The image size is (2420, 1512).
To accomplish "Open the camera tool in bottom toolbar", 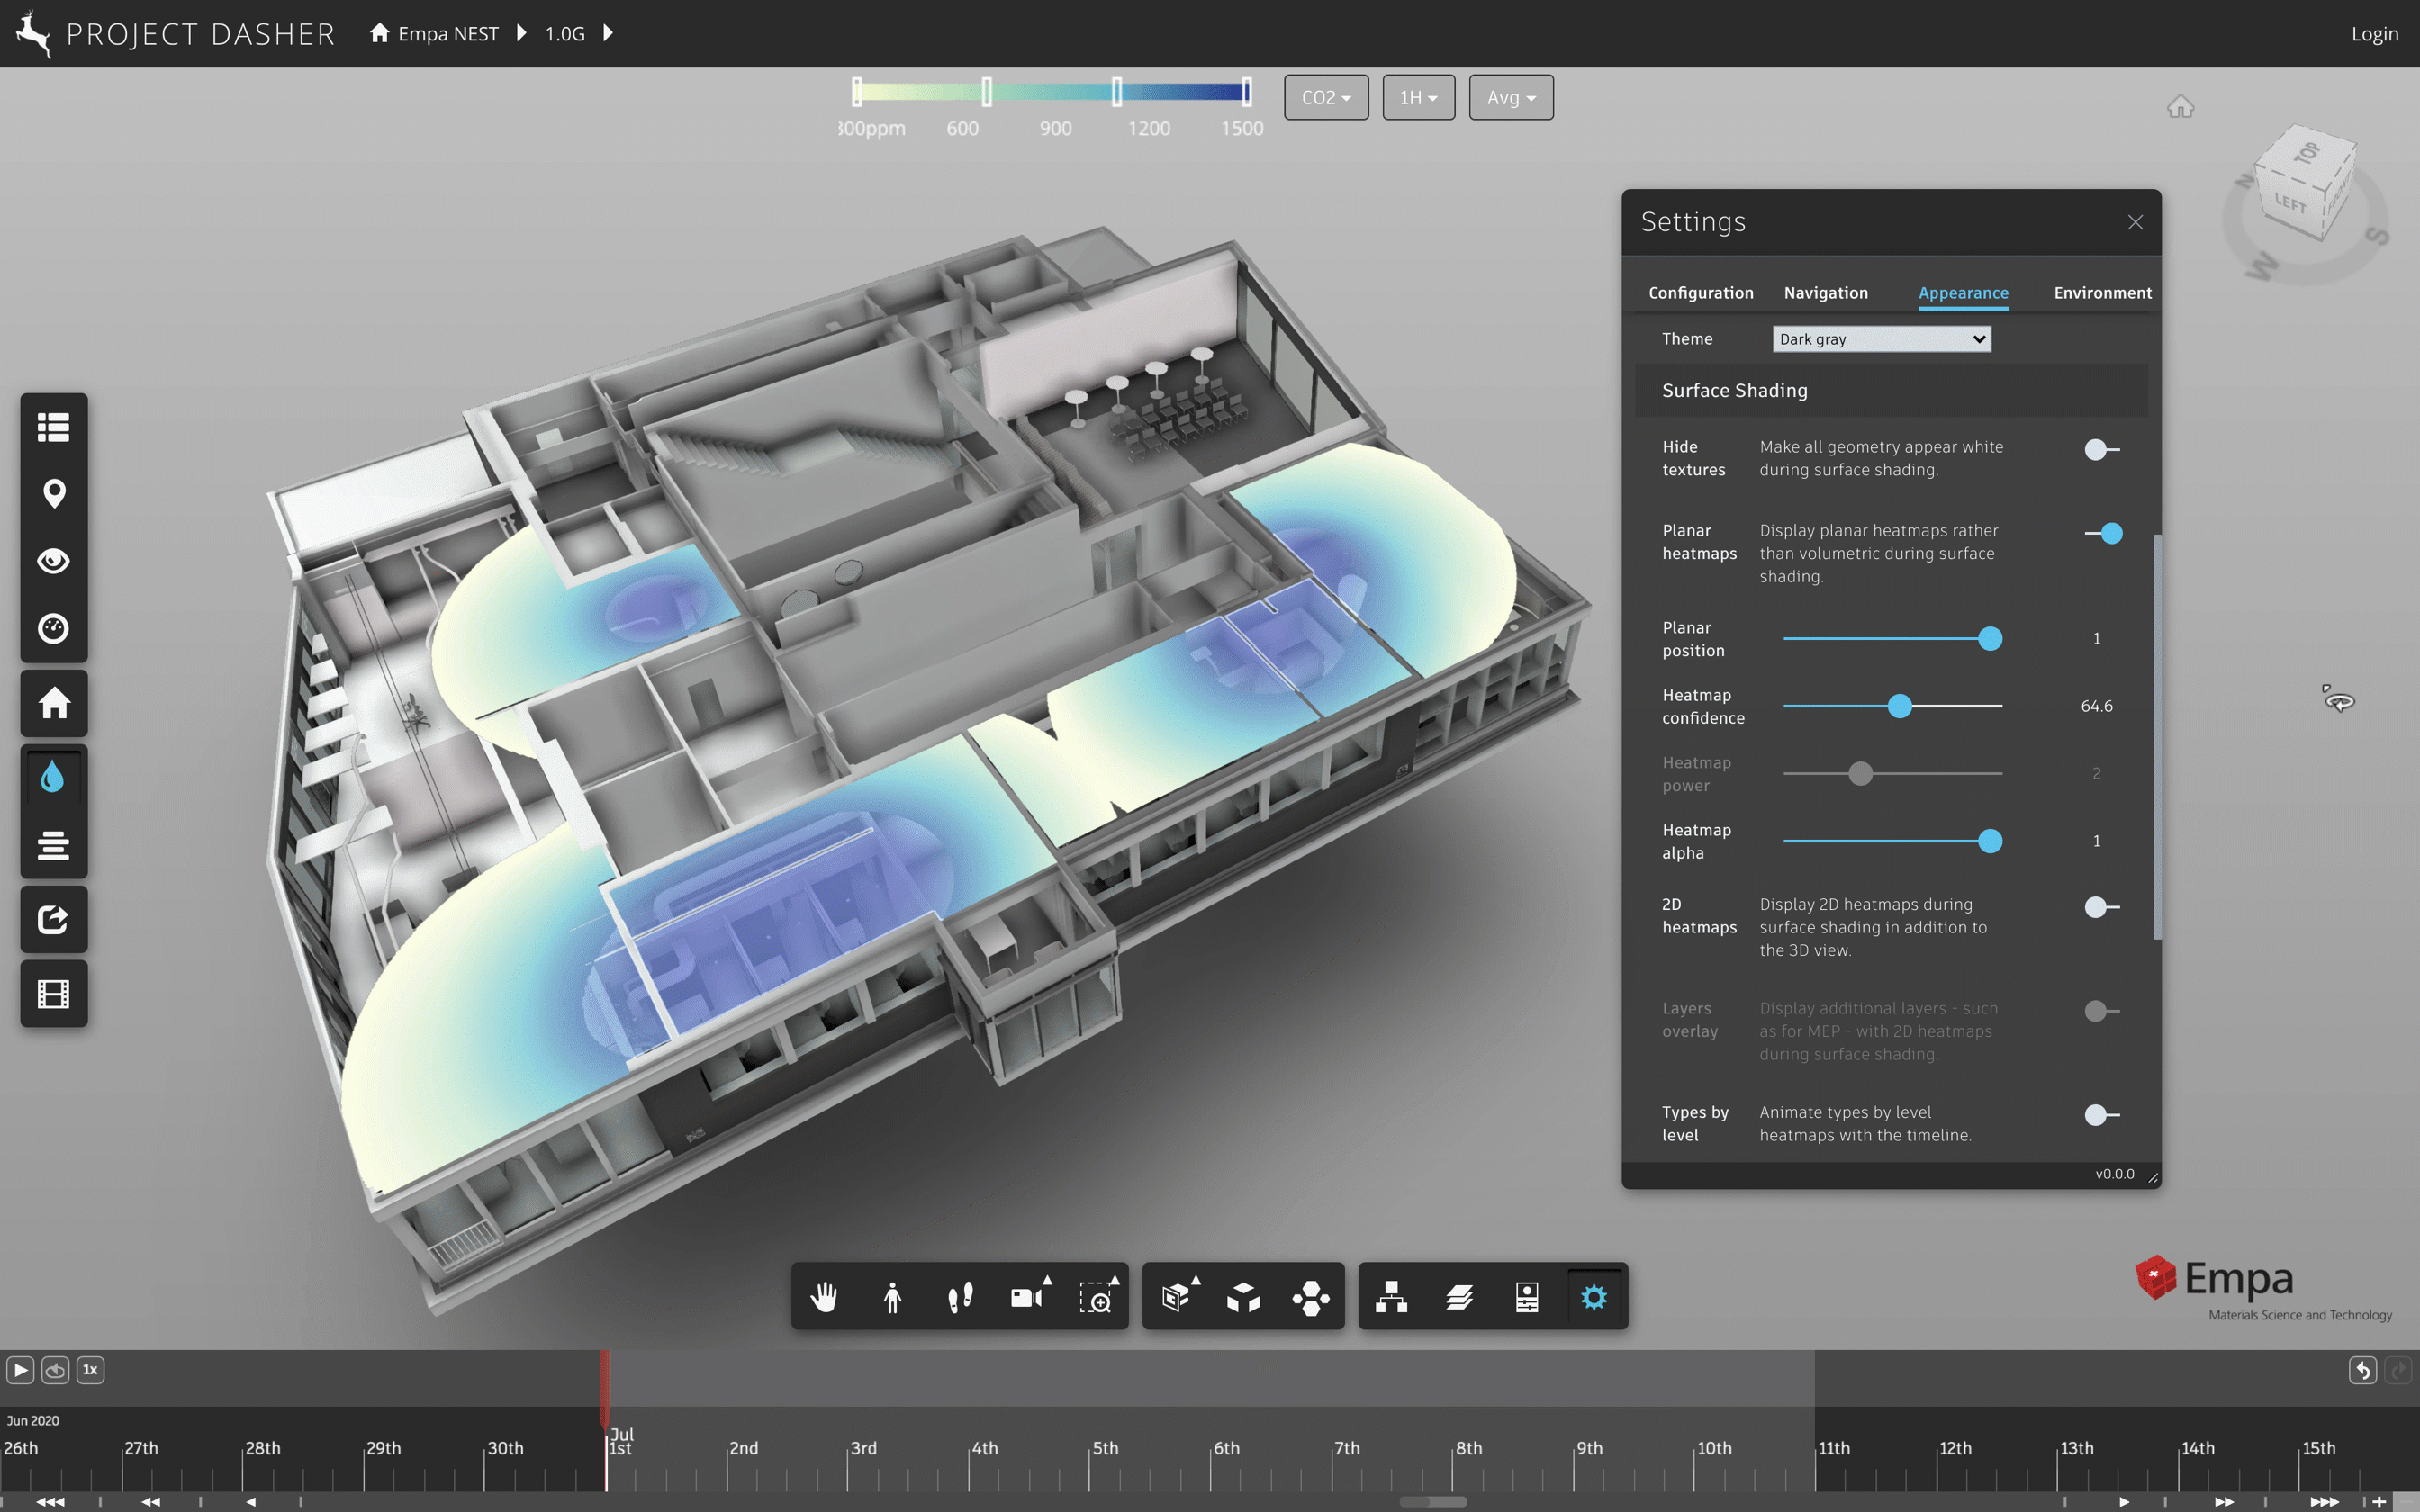I will (1027, 1297).
